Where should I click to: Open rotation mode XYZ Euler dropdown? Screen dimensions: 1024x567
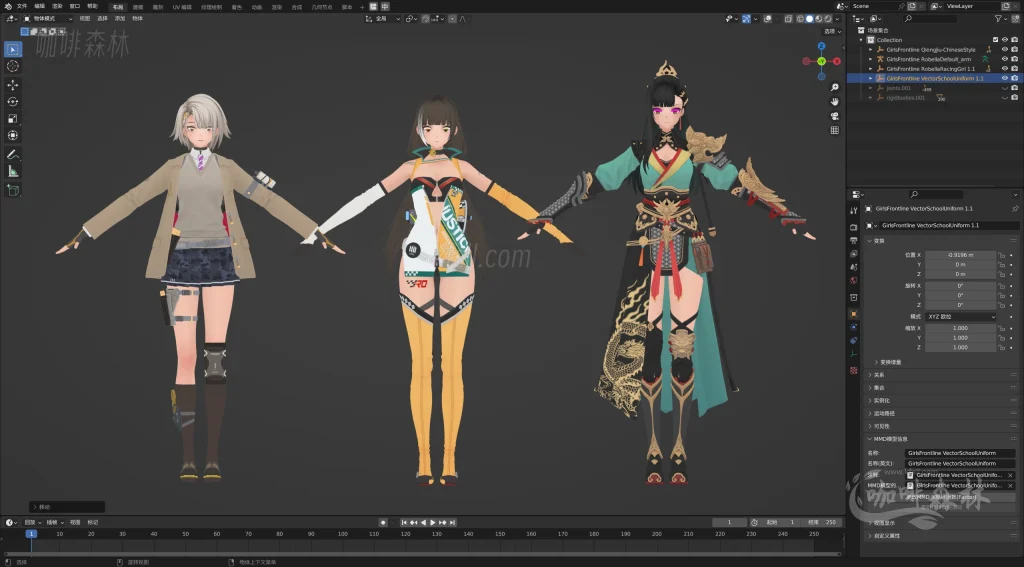[961, 316]
